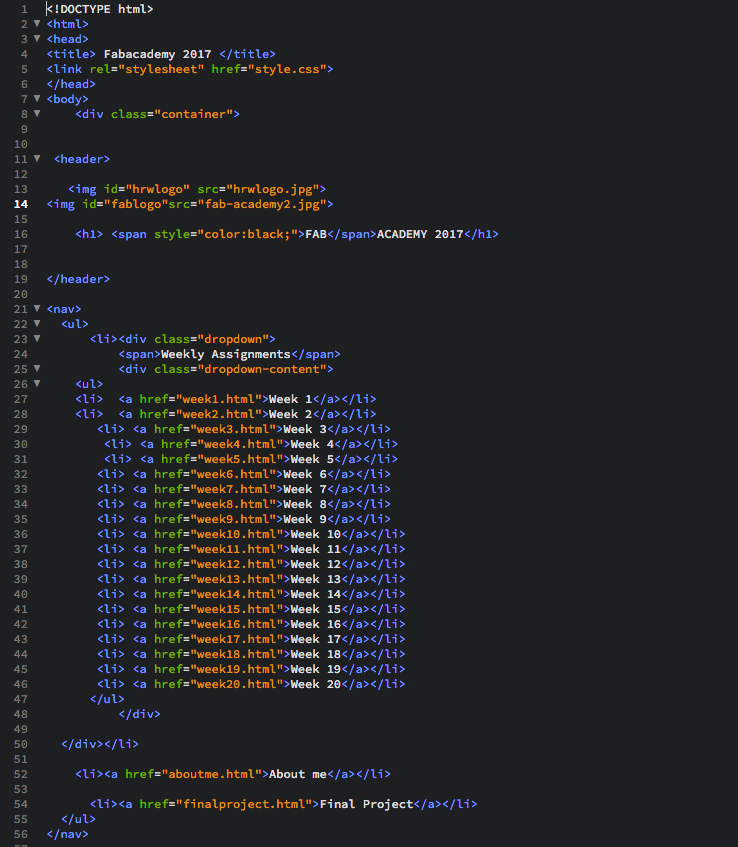Click the About me link text
This screenshot has height=847, width=738.
[x=298, y=774]
